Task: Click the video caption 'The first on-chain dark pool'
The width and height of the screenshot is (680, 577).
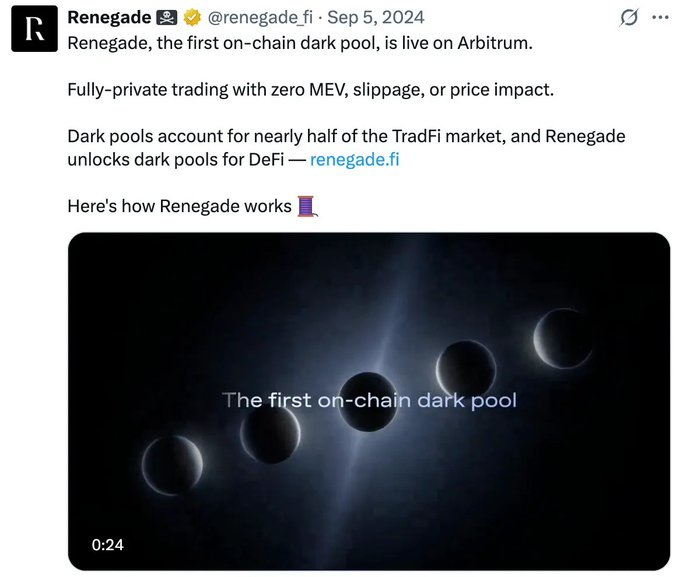Action: click(x=369, y=401)
